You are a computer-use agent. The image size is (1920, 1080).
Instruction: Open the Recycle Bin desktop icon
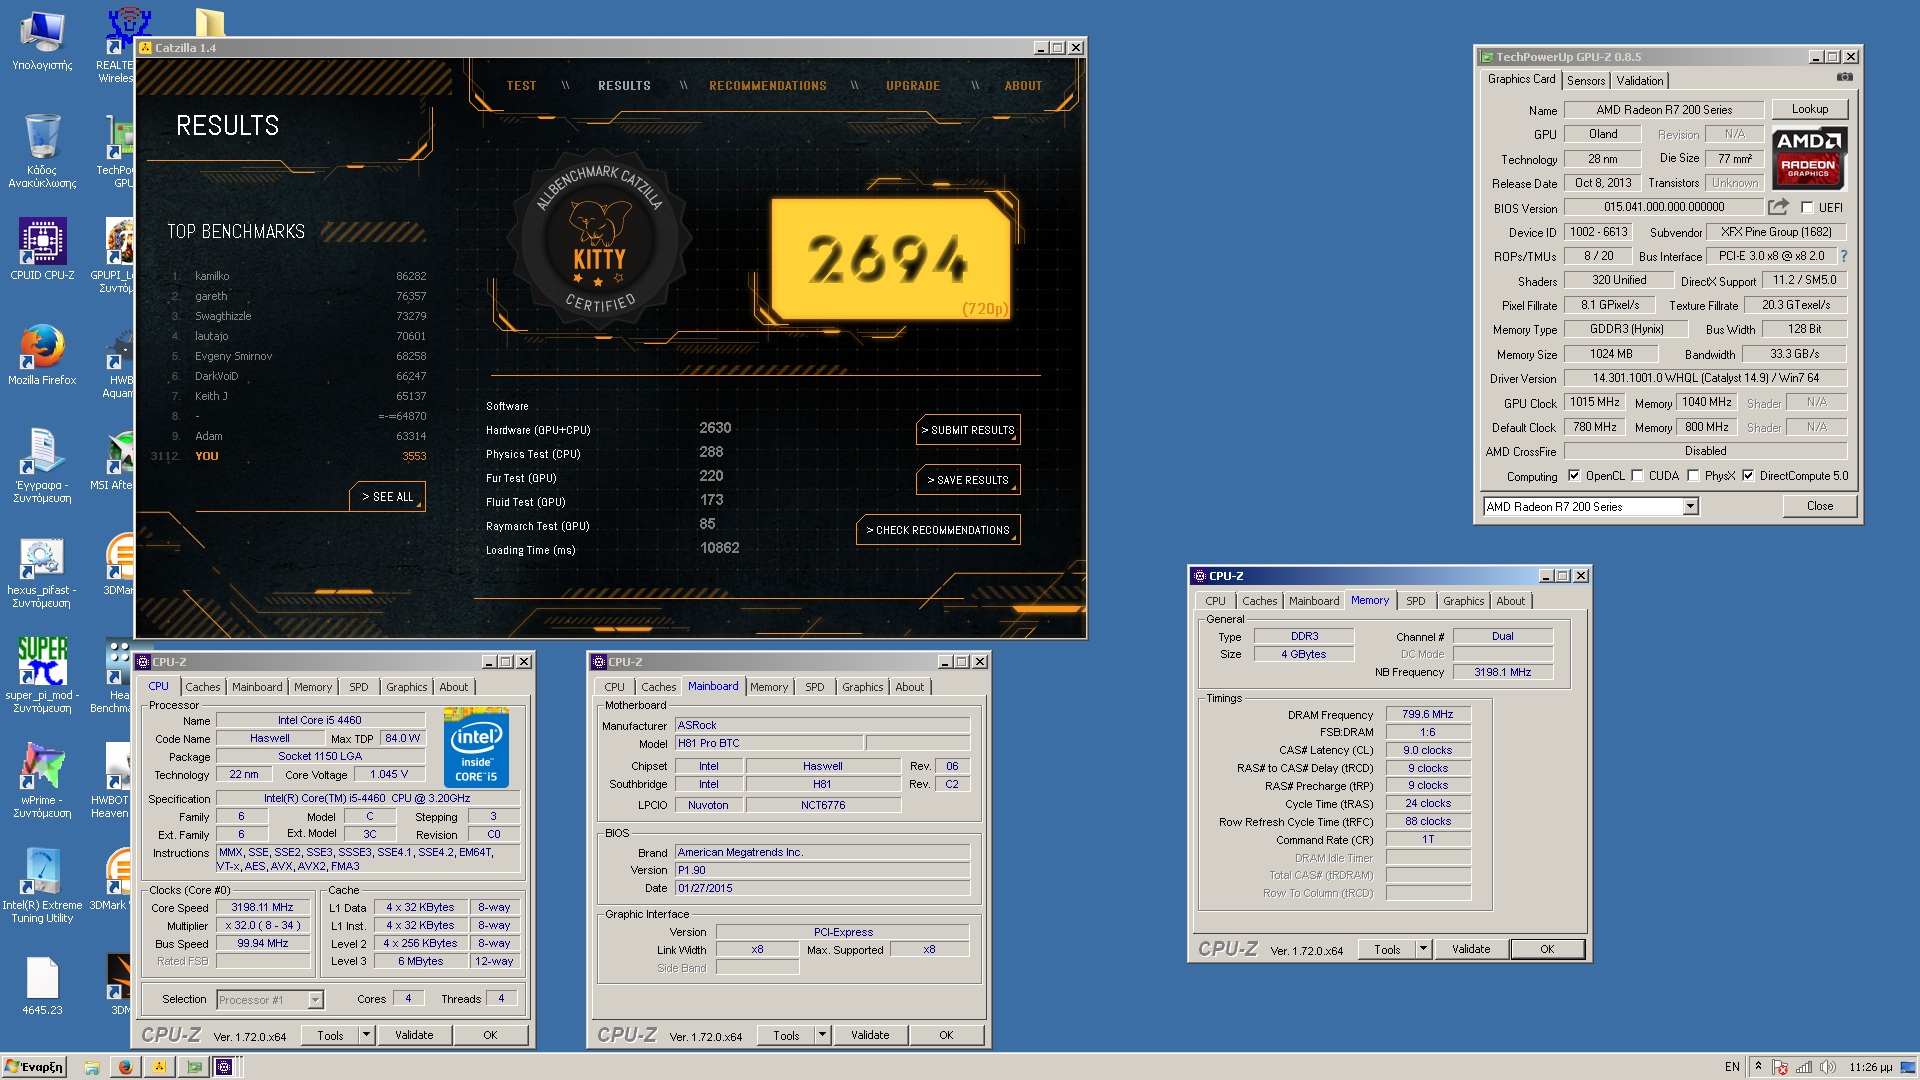tap(42, 150)
